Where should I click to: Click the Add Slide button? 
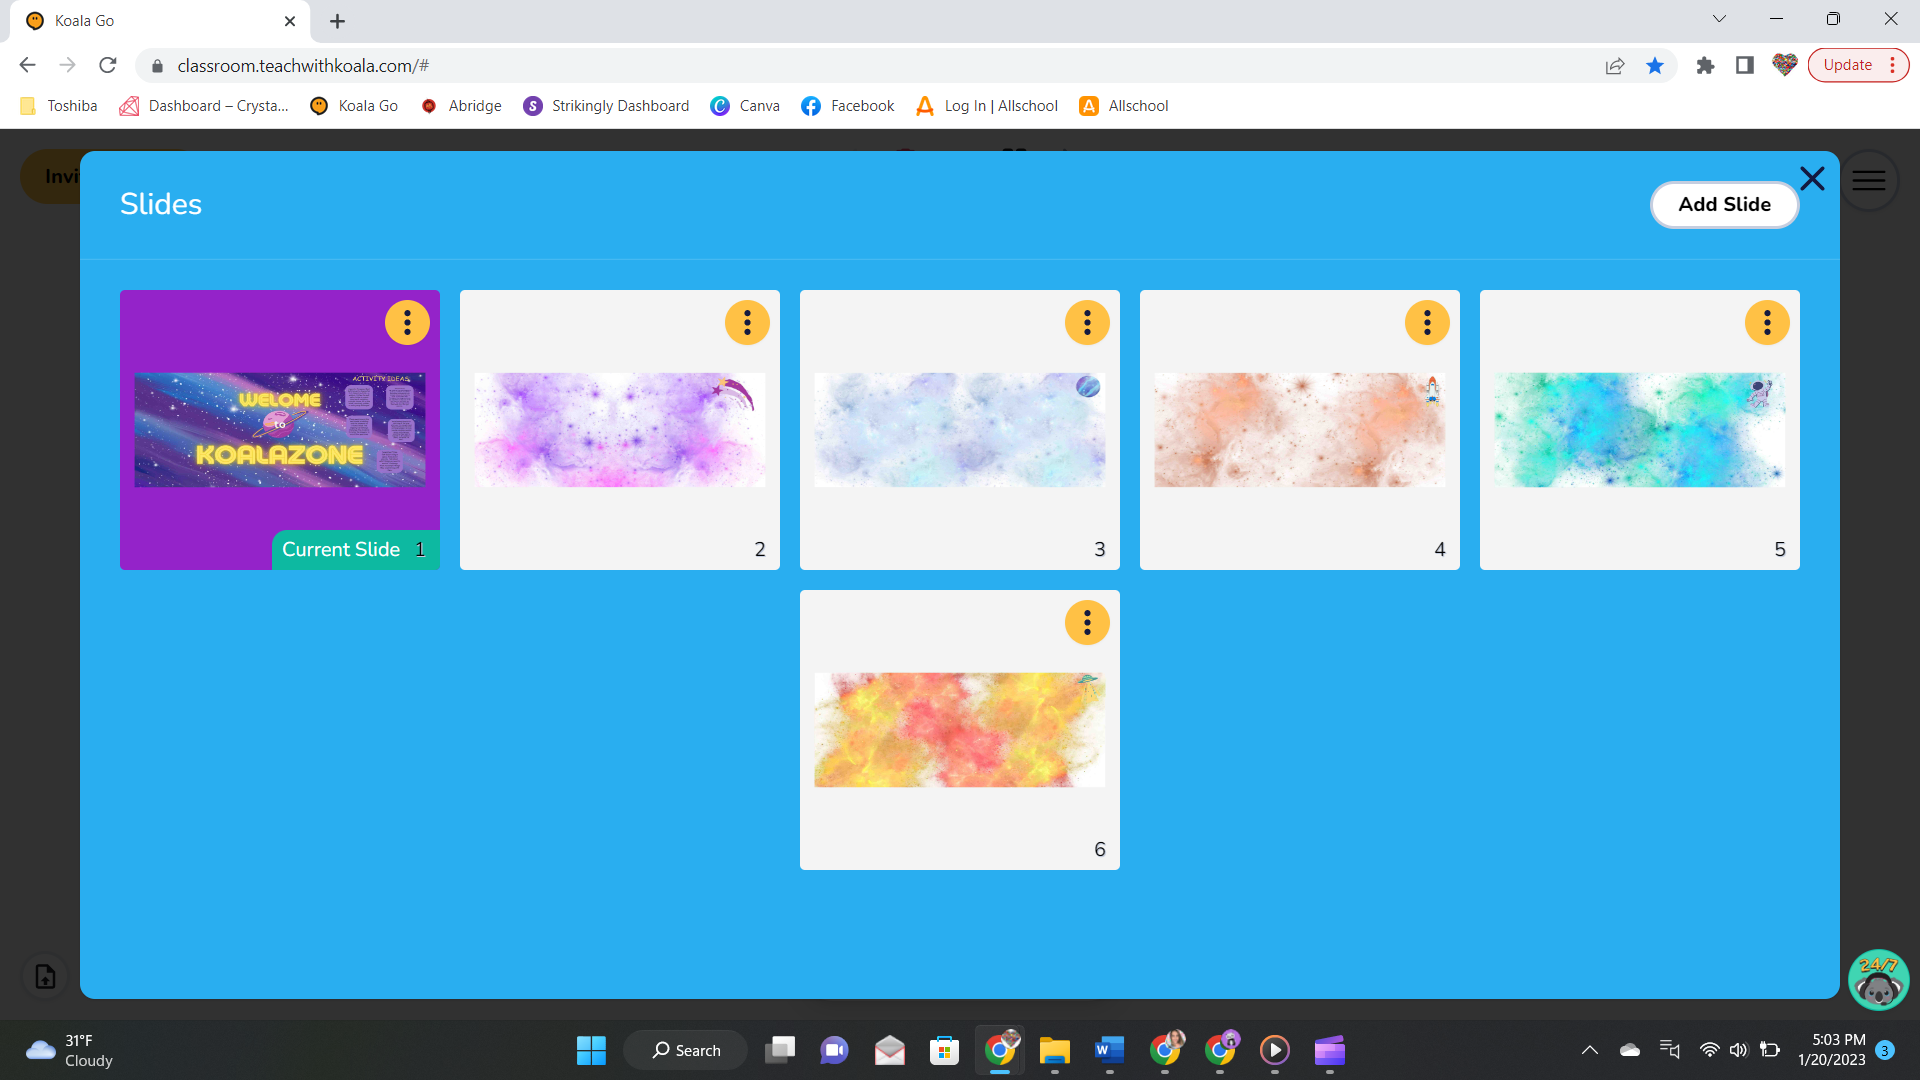pos(1724,204)
